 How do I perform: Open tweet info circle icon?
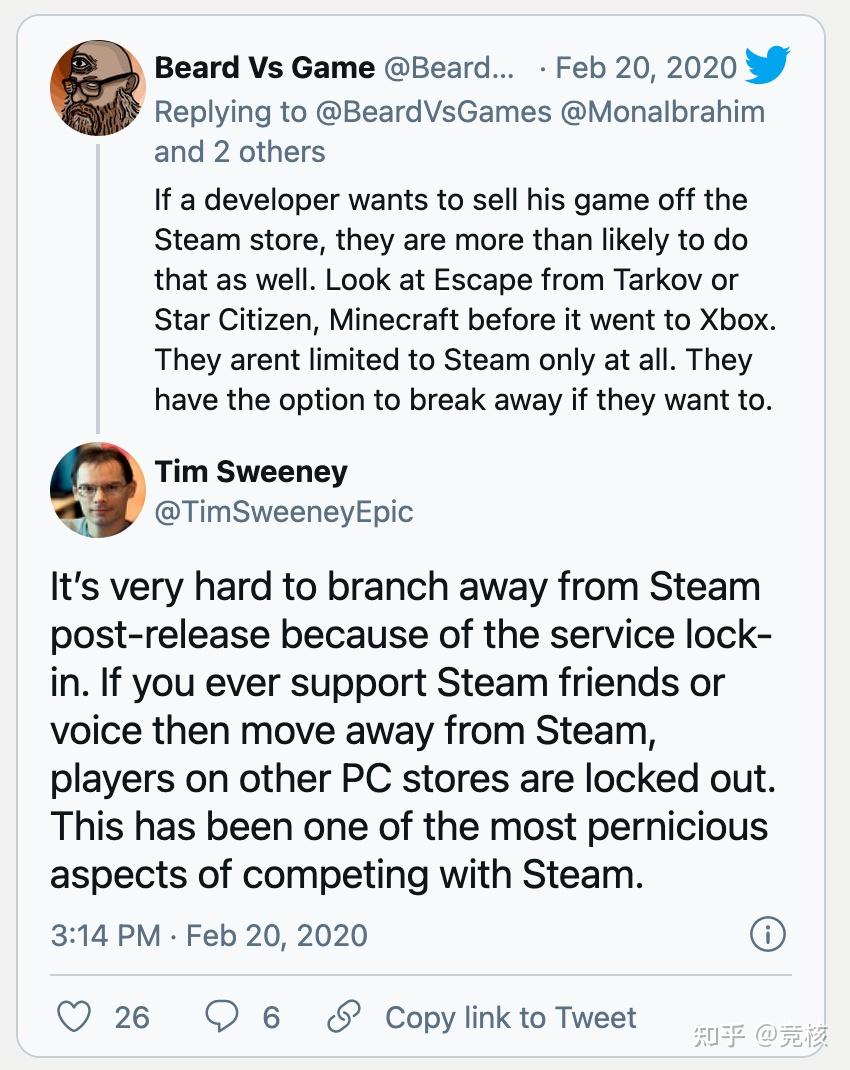(767, 935)
